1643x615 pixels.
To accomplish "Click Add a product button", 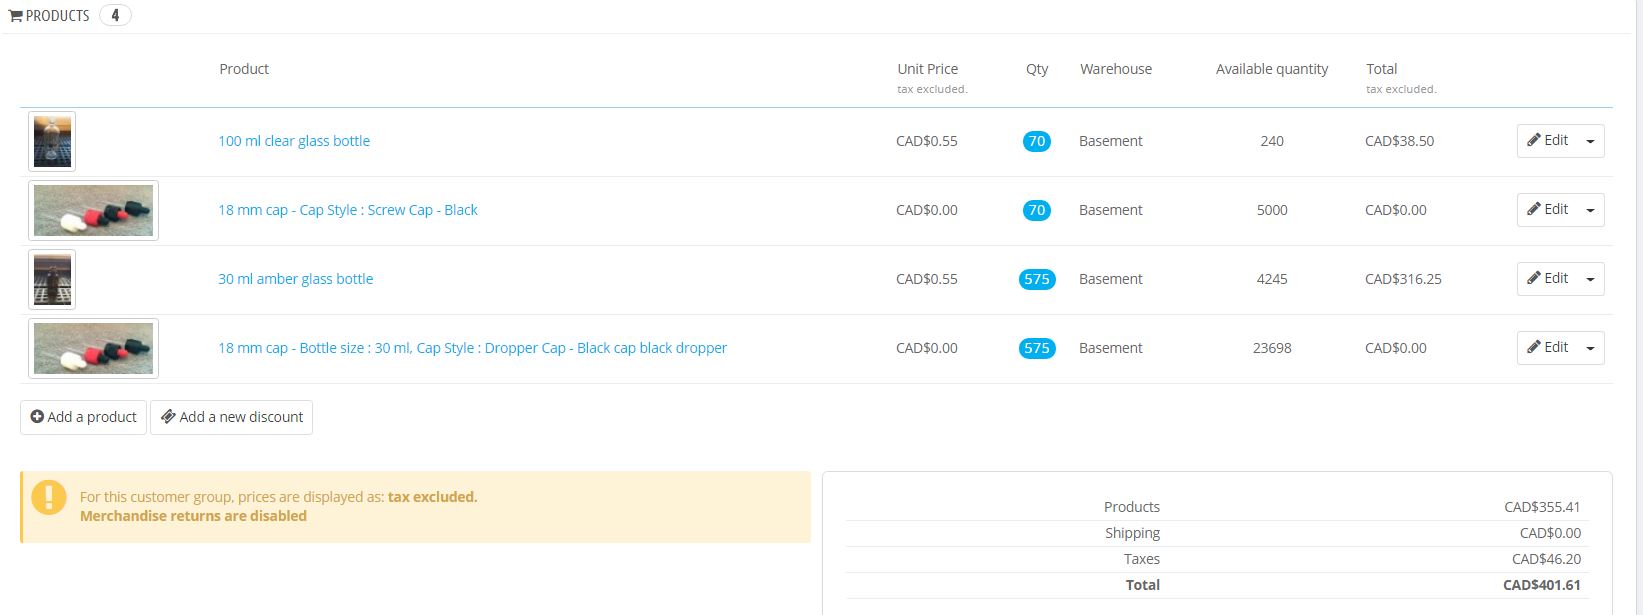I will [84, 417].
